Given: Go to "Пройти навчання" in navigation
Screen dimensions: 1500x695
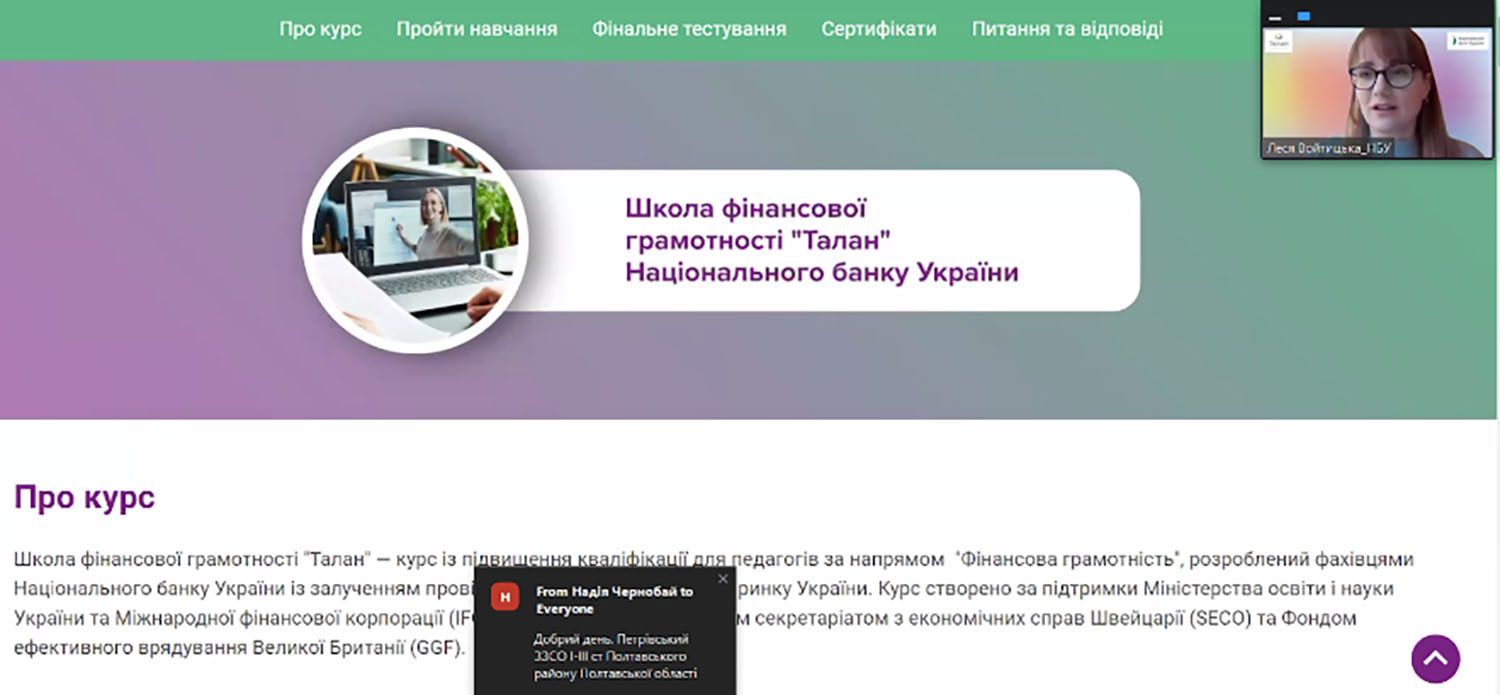Looking at the screenshot, I should click(x=477, y=29).
